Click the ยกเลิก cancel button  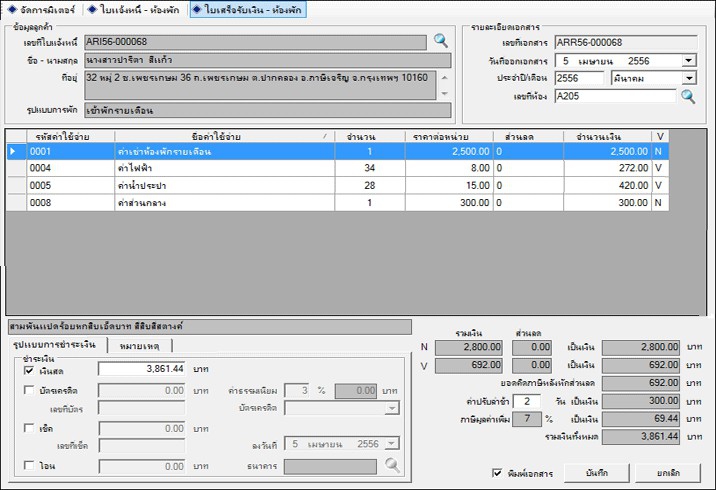click(668, 473)
